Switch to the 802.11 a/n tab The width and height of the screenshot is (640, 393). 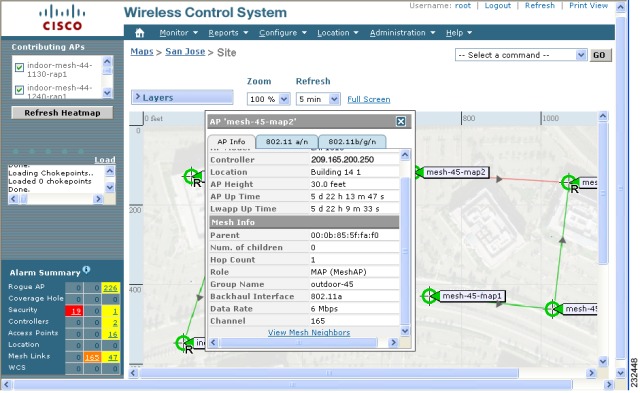[287, 142]
